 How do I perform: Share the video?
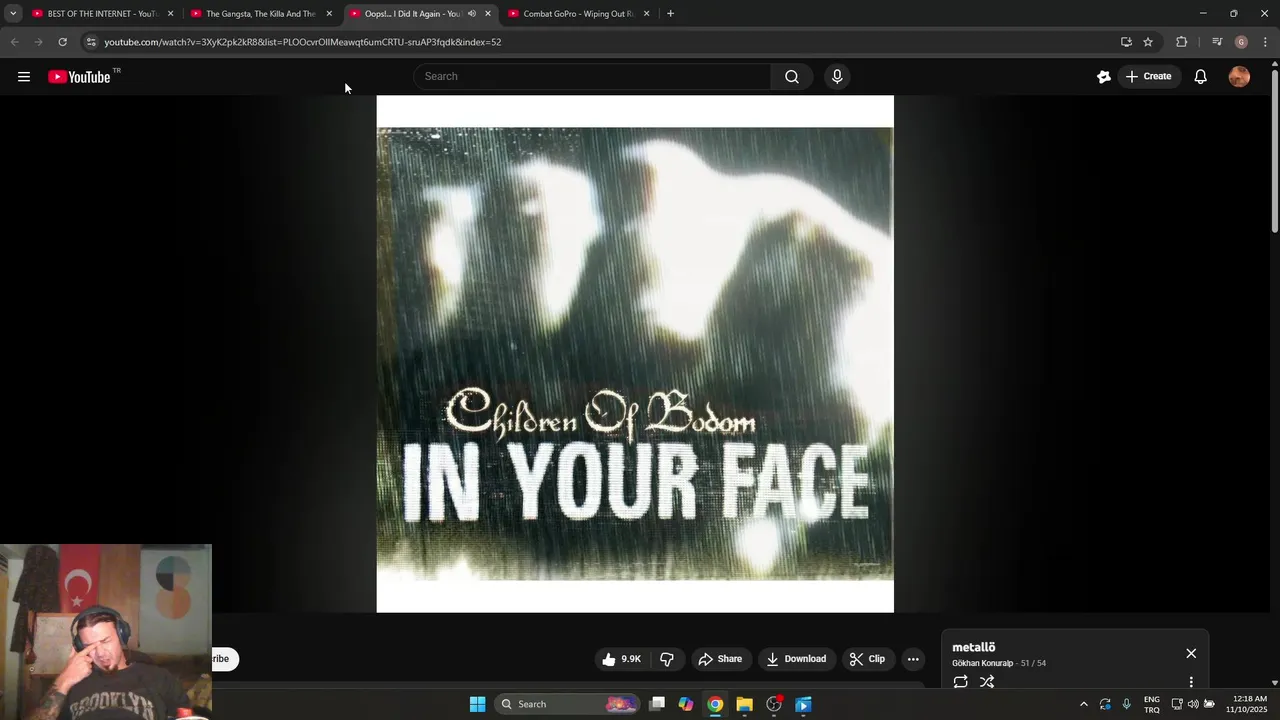[720, 659]
